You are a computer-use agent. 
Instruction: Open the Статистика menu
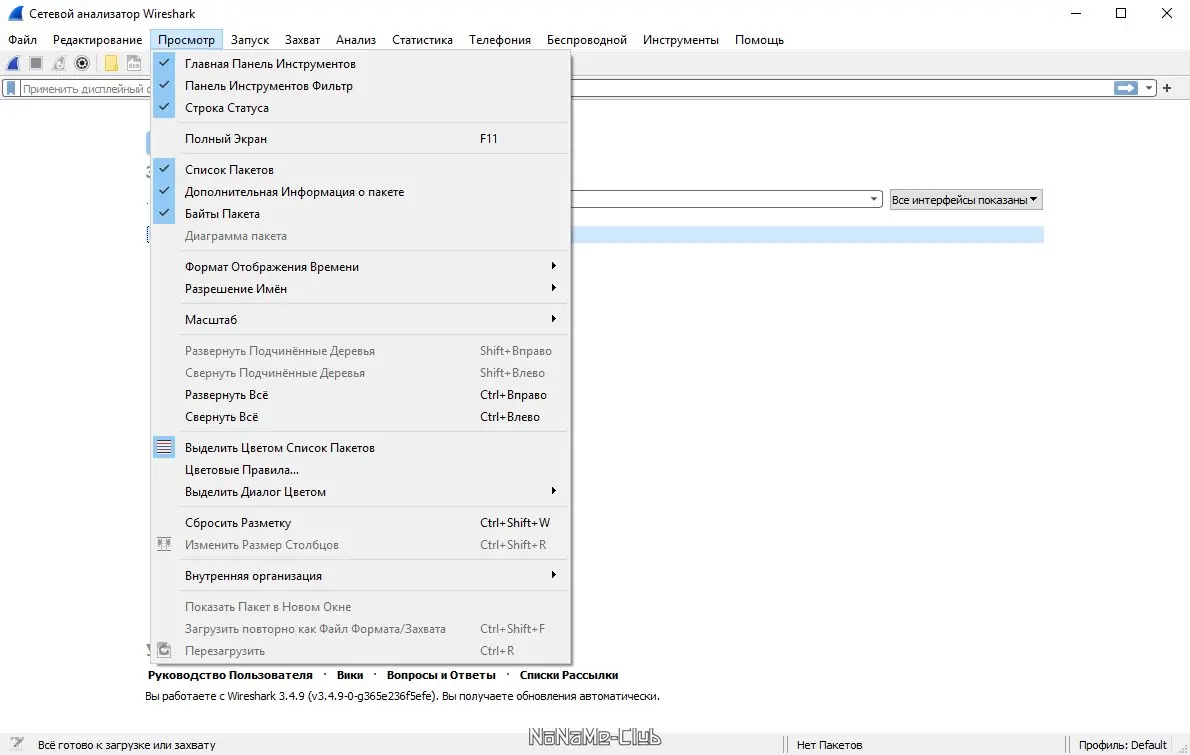422,39
